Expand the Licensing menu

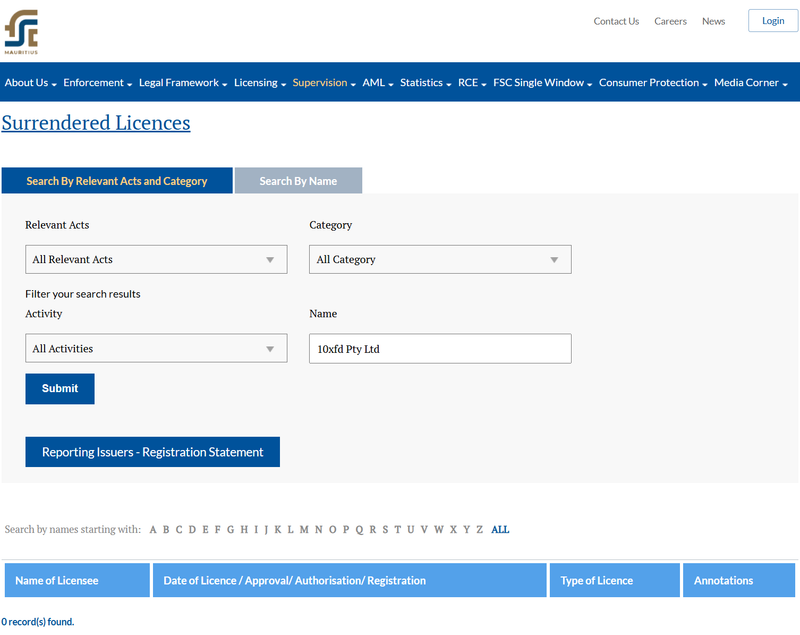coord(260,83)
